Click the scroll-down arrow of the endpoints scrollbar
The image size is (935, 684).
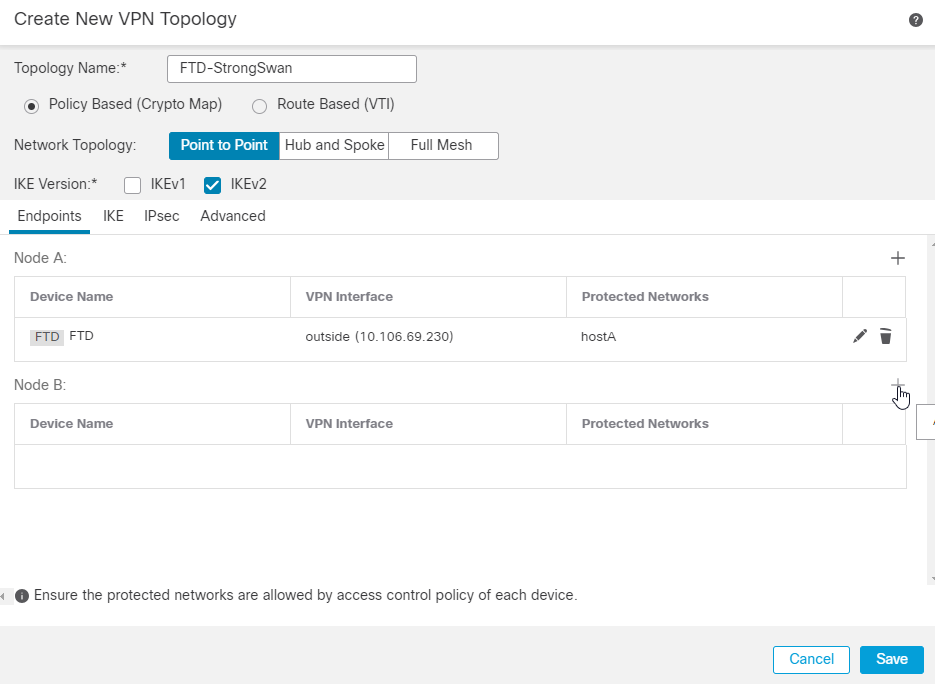[932, 578]
